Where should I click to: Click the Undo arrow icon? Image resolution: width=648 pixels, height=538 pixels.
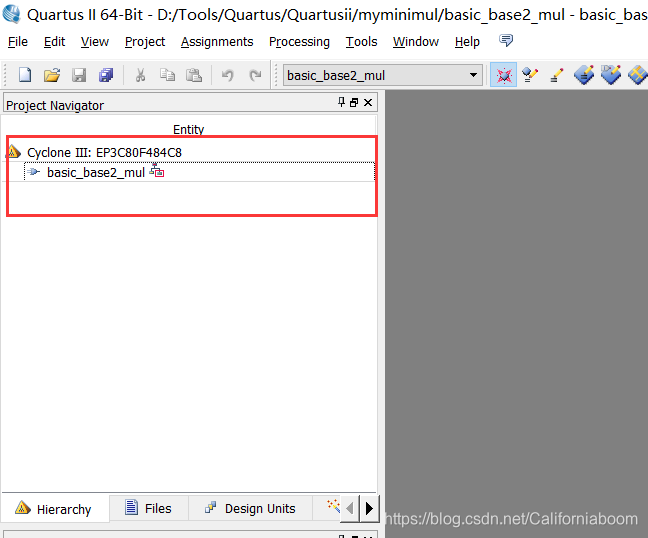click(x=227, y=75)
